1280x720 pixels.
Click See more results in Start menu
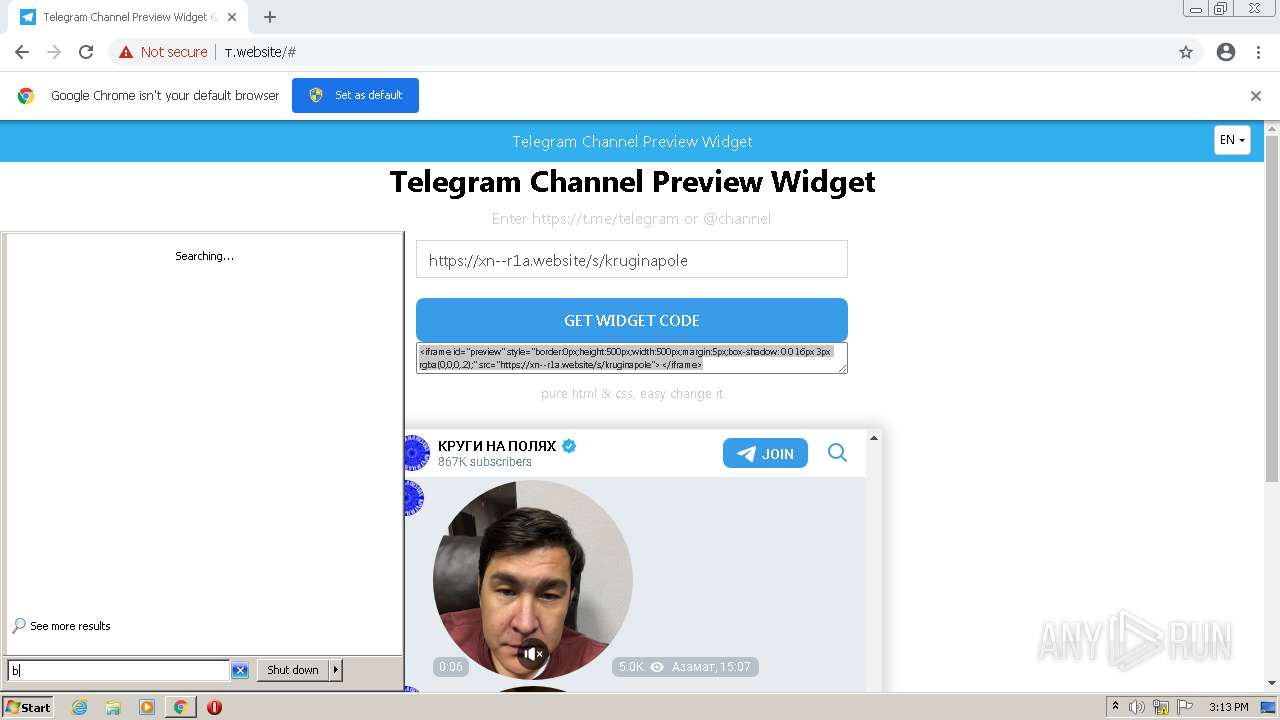[x=70, y=626]
